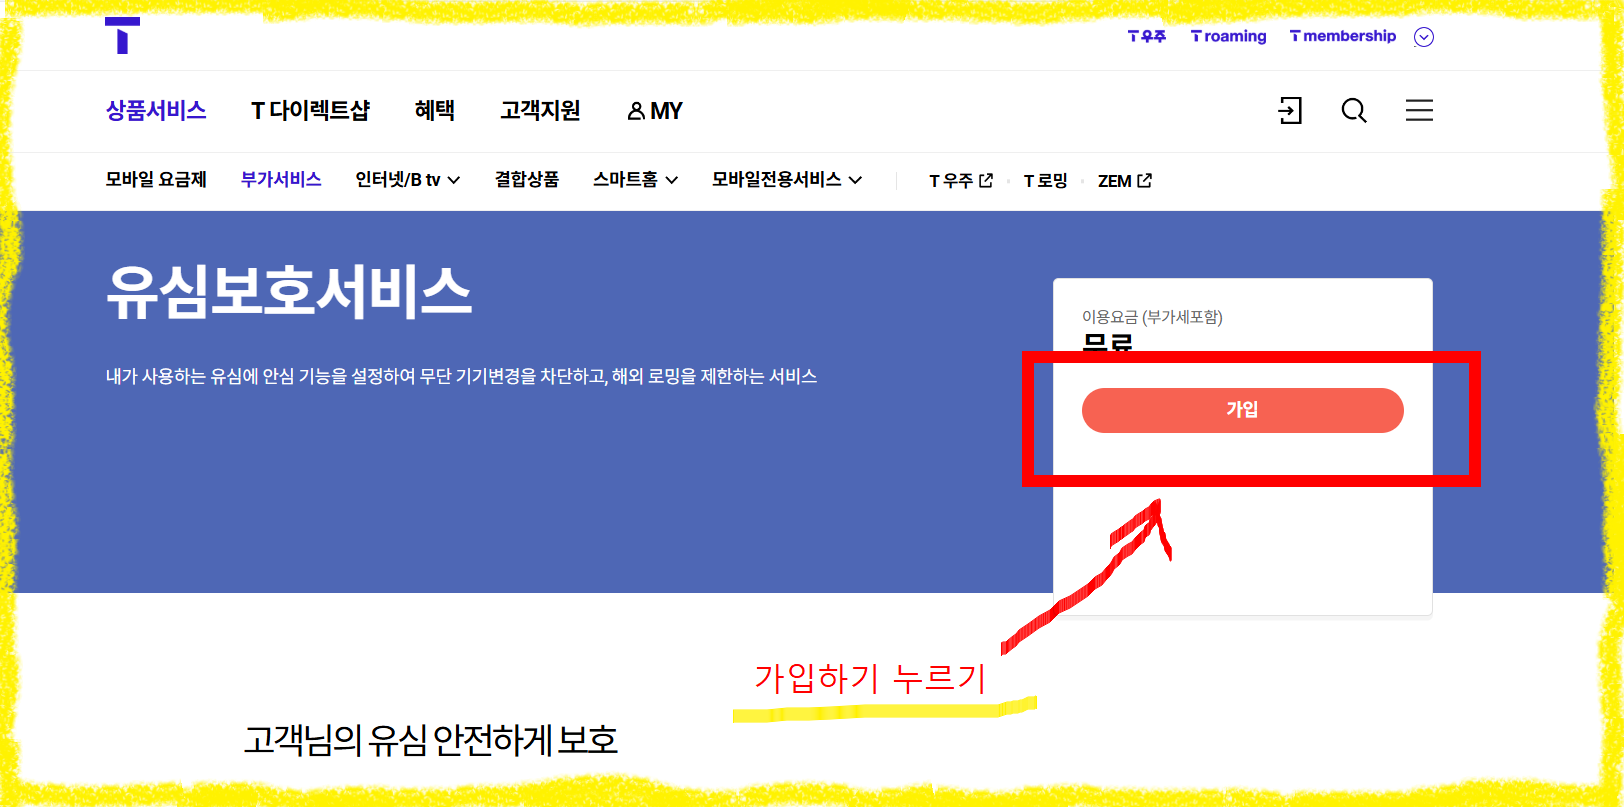The height and width of the screenshot is (807, 1624).
Task: Open the T 우주 external link in submenu
Action: pos(961,181)
